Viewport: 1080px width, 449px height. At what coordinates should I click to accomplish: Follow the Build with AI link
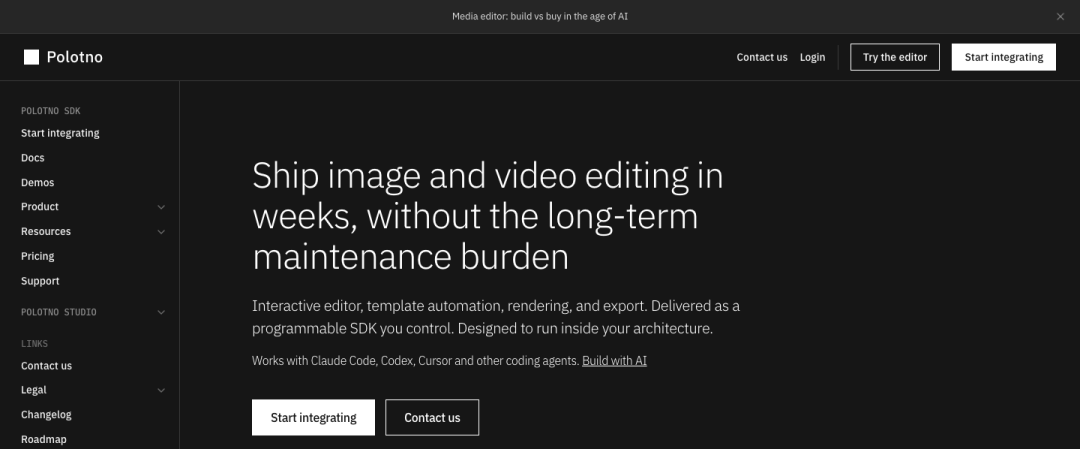(x=614, y=360)
